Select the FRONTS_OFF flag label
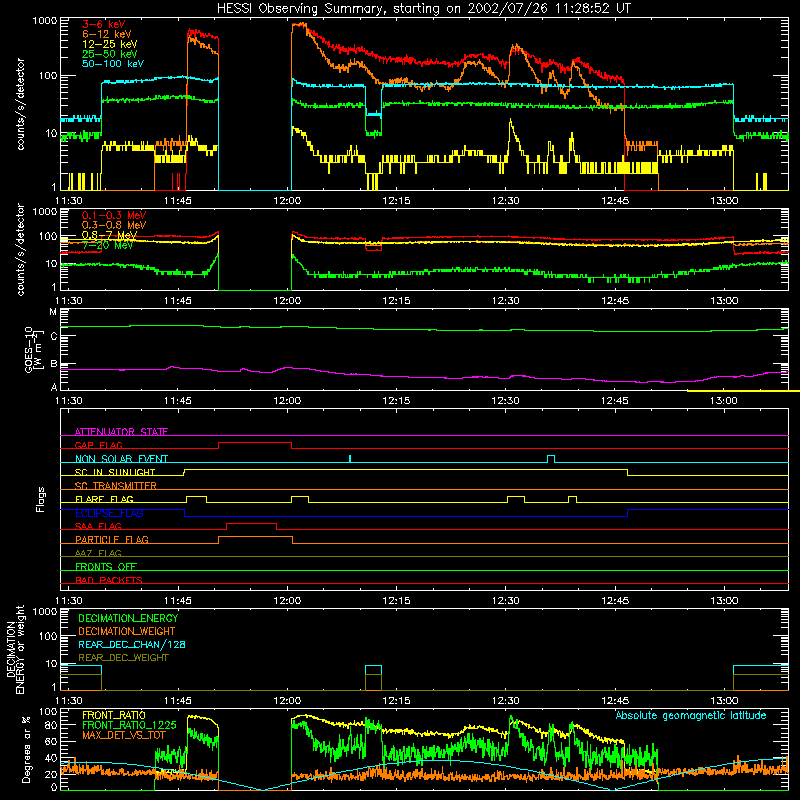Screen dimensions: 800x800 [106, 567]
